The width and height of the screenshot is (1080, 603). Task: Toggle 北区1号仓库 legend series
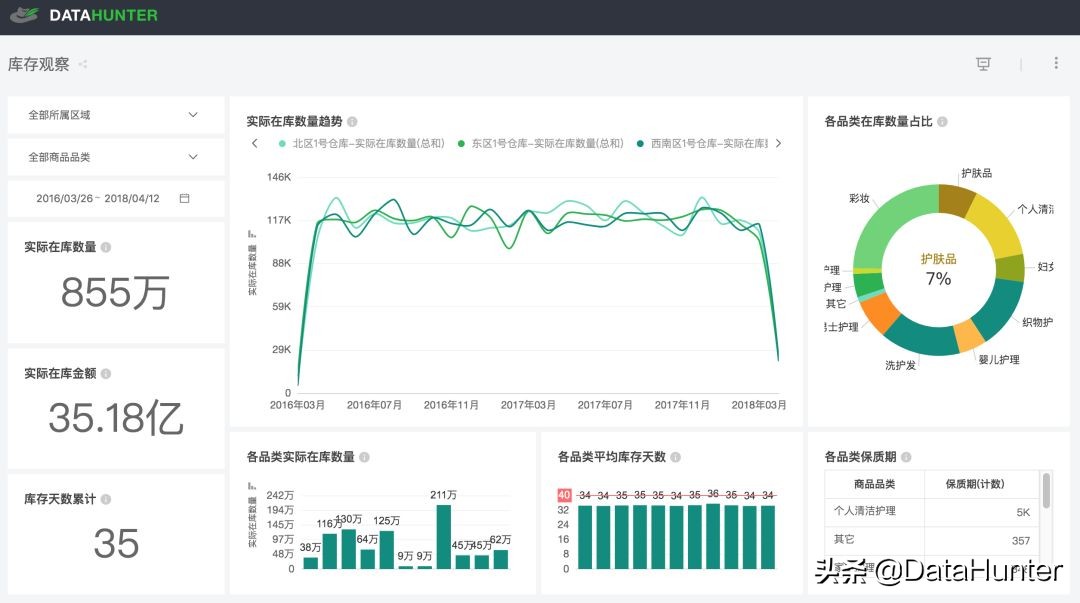click(x=362, y=143)
